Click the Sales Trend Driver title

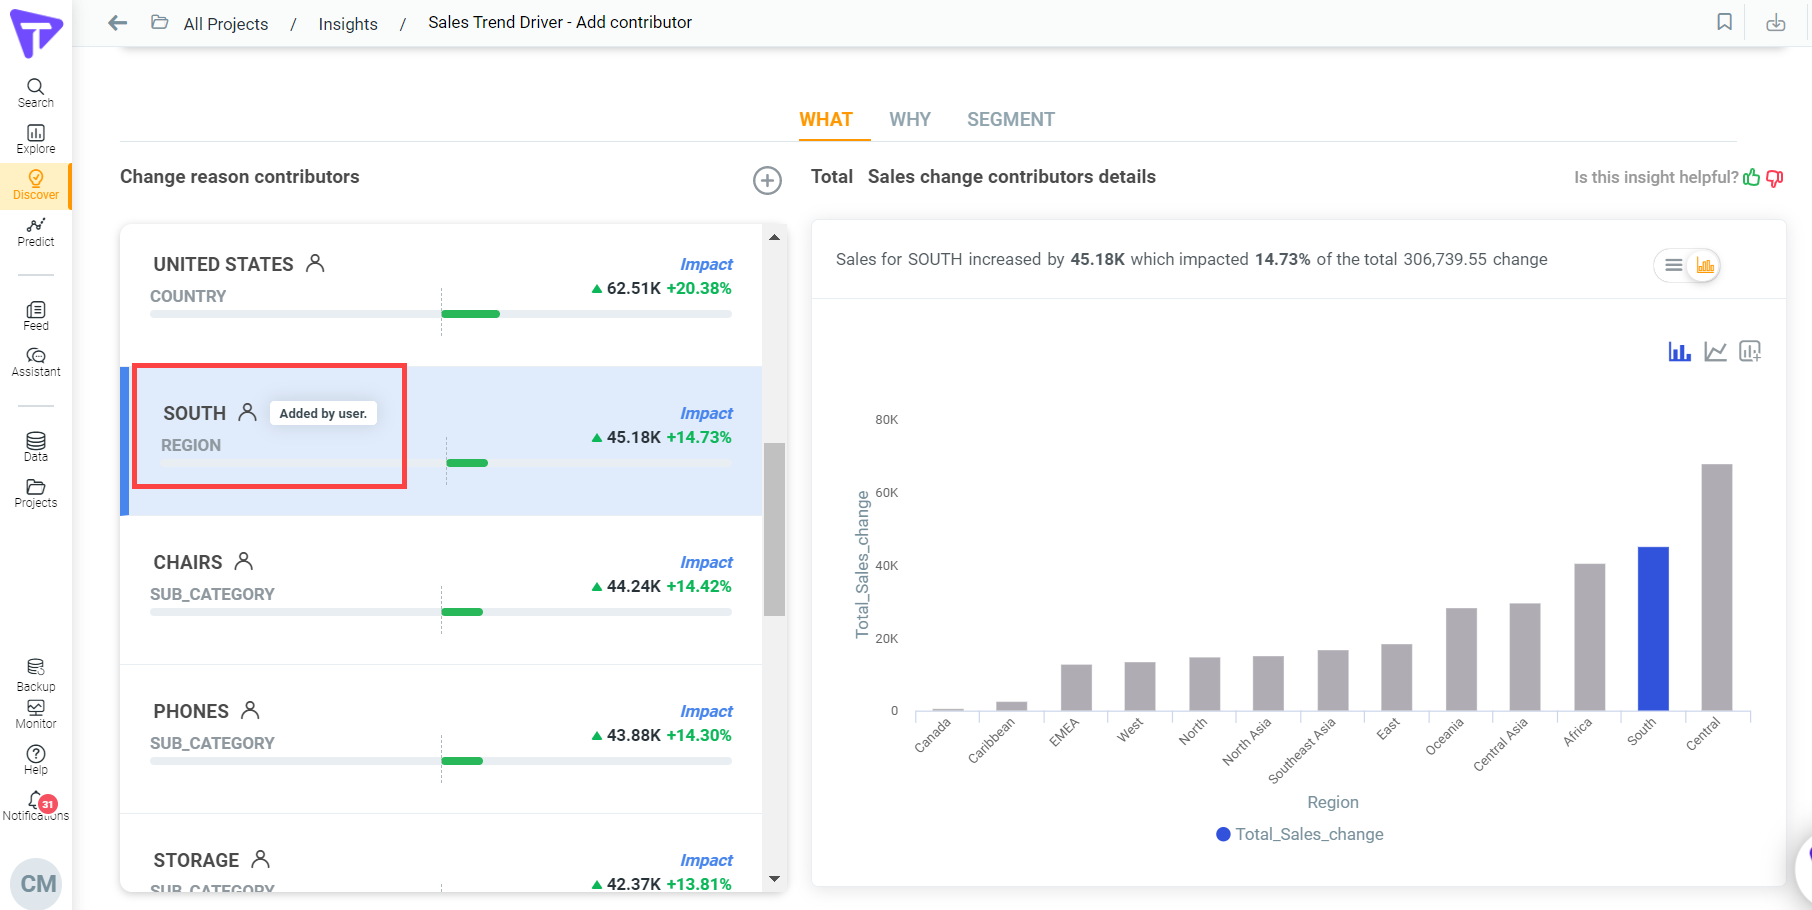tap(560, 22)
